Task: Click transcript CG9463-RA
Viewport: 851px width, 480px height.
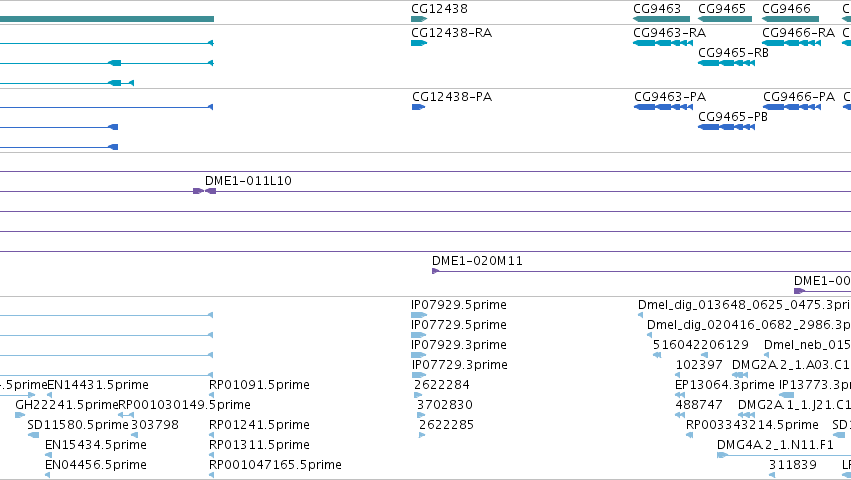Action: tap(663, 43)
